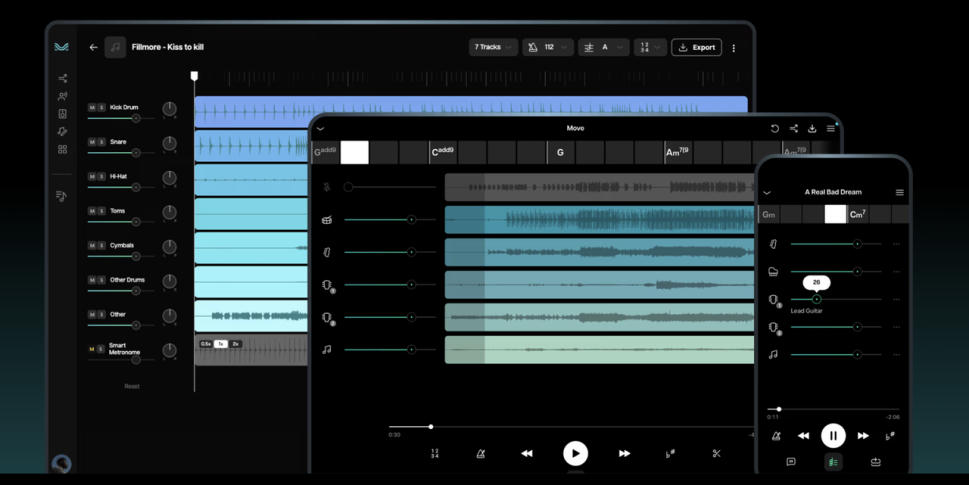Open the key A dropdown

603,47
